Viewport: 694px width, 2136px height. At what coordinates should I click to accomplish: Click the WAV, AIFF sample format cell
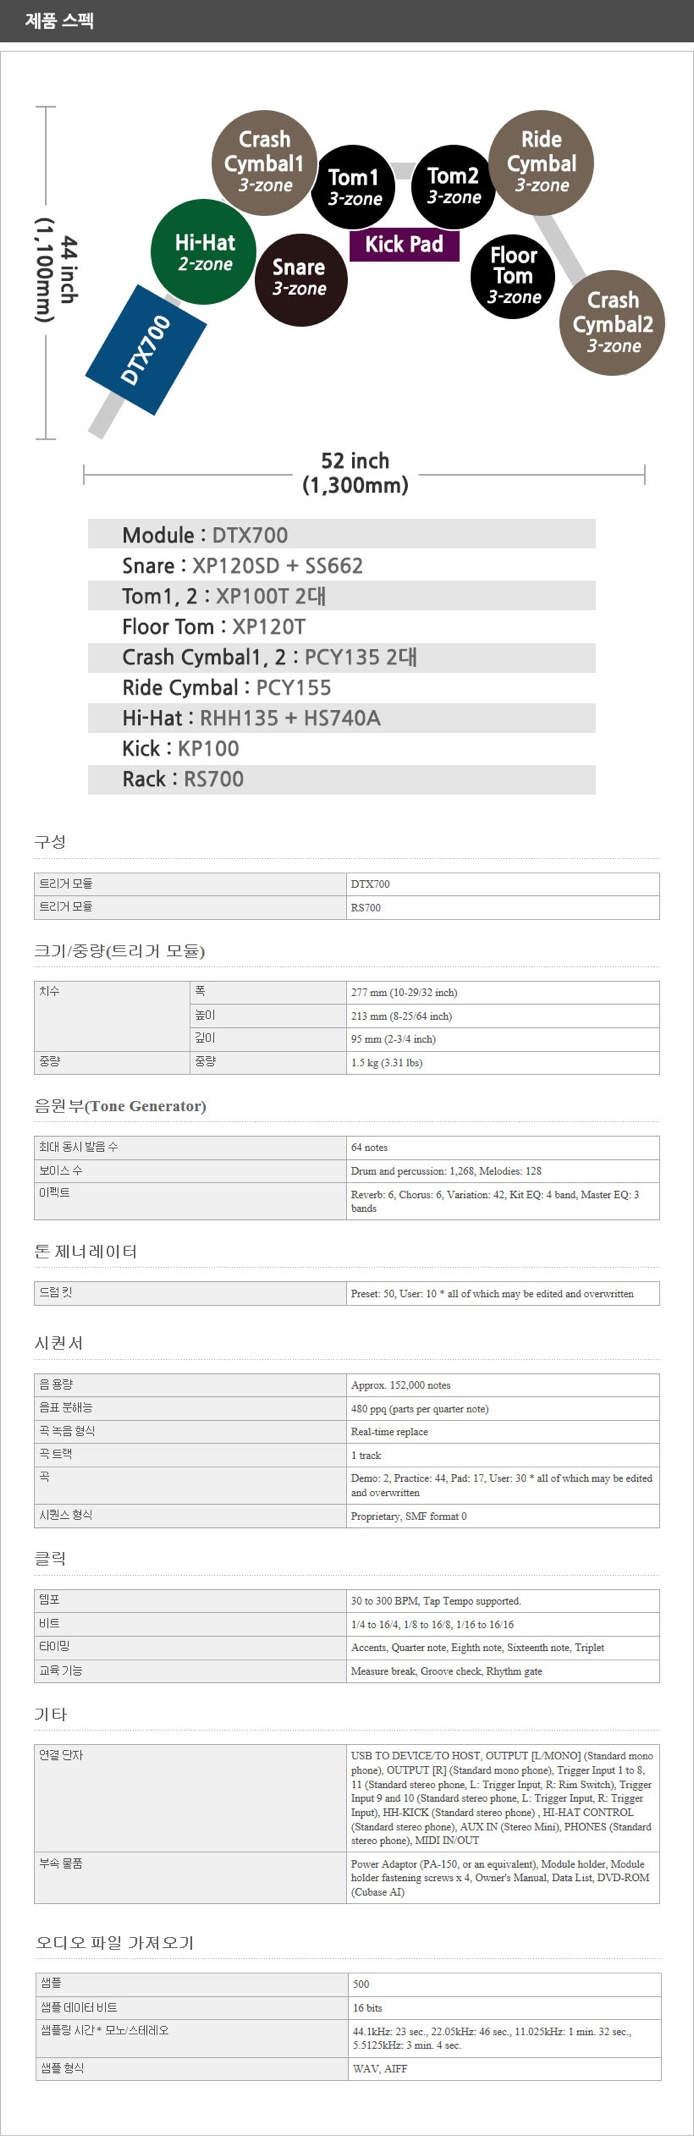point(504,2068)
